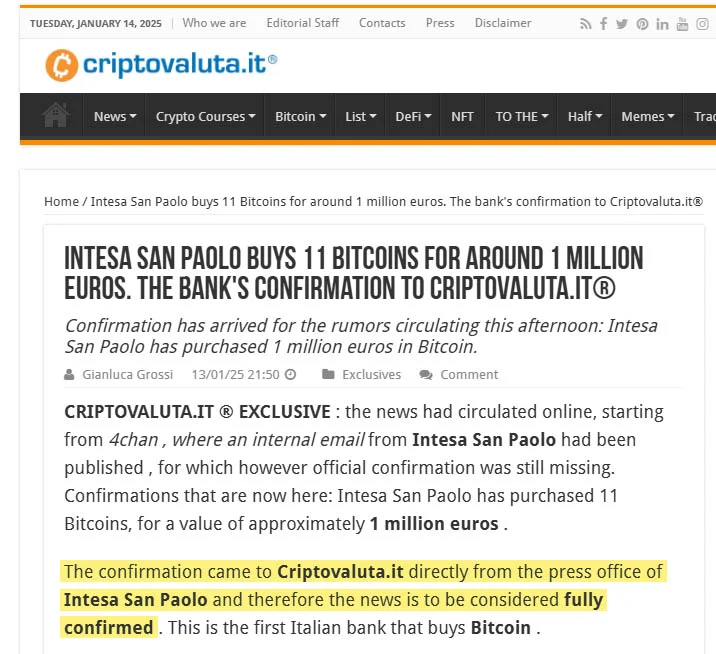Open the Instagram icon
Screen dimensions: 716x654
(x=702, y=24)
